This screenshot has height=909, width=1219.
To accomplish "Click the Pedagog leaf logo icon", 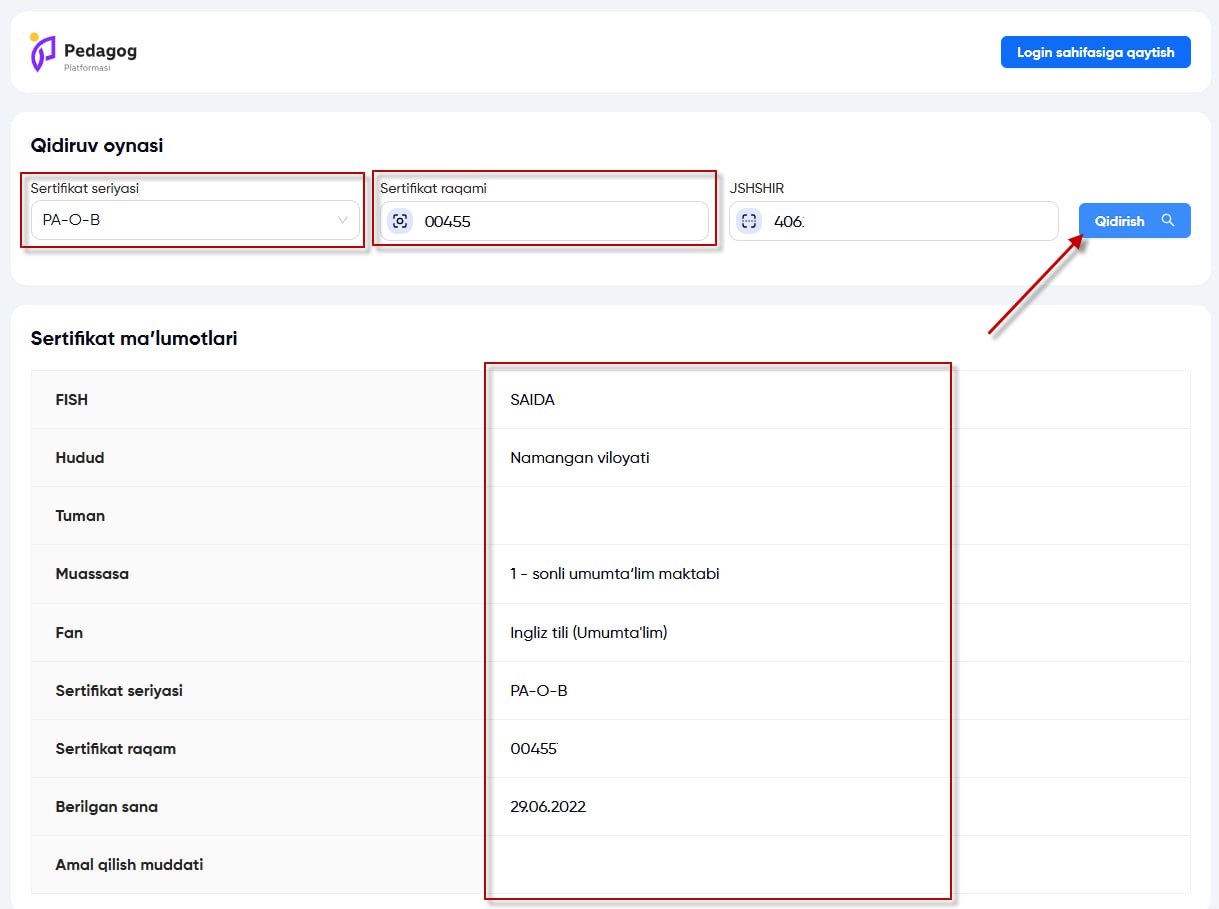I will [42, 52].
